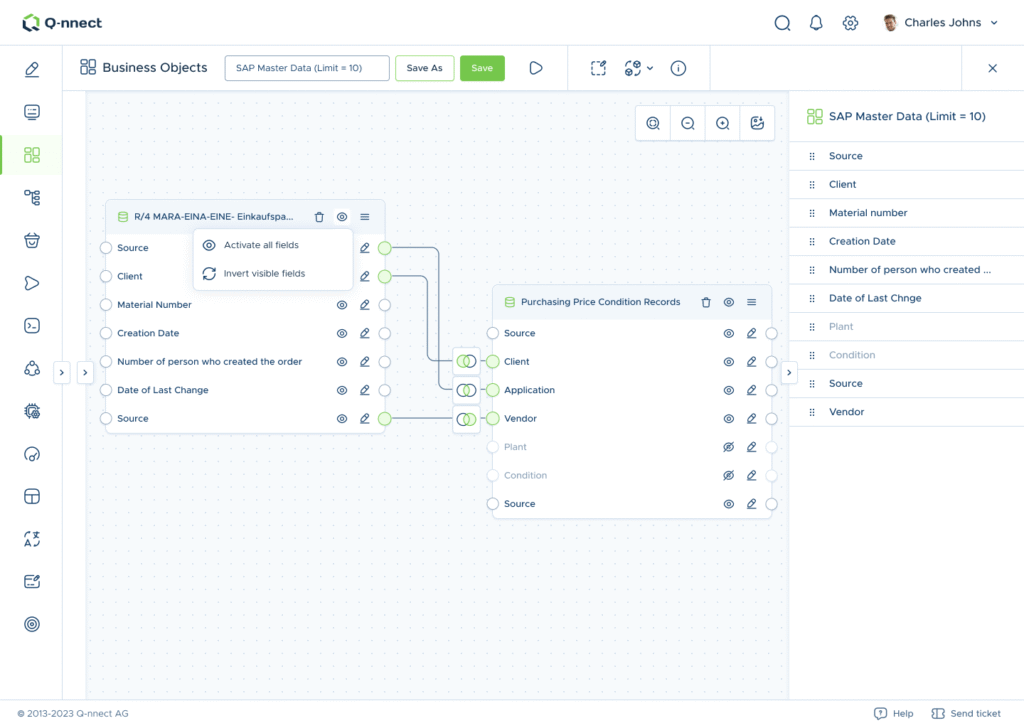Select Creation Date in the right side list
The image size is (1024, 728).
[x=906, y=242]
